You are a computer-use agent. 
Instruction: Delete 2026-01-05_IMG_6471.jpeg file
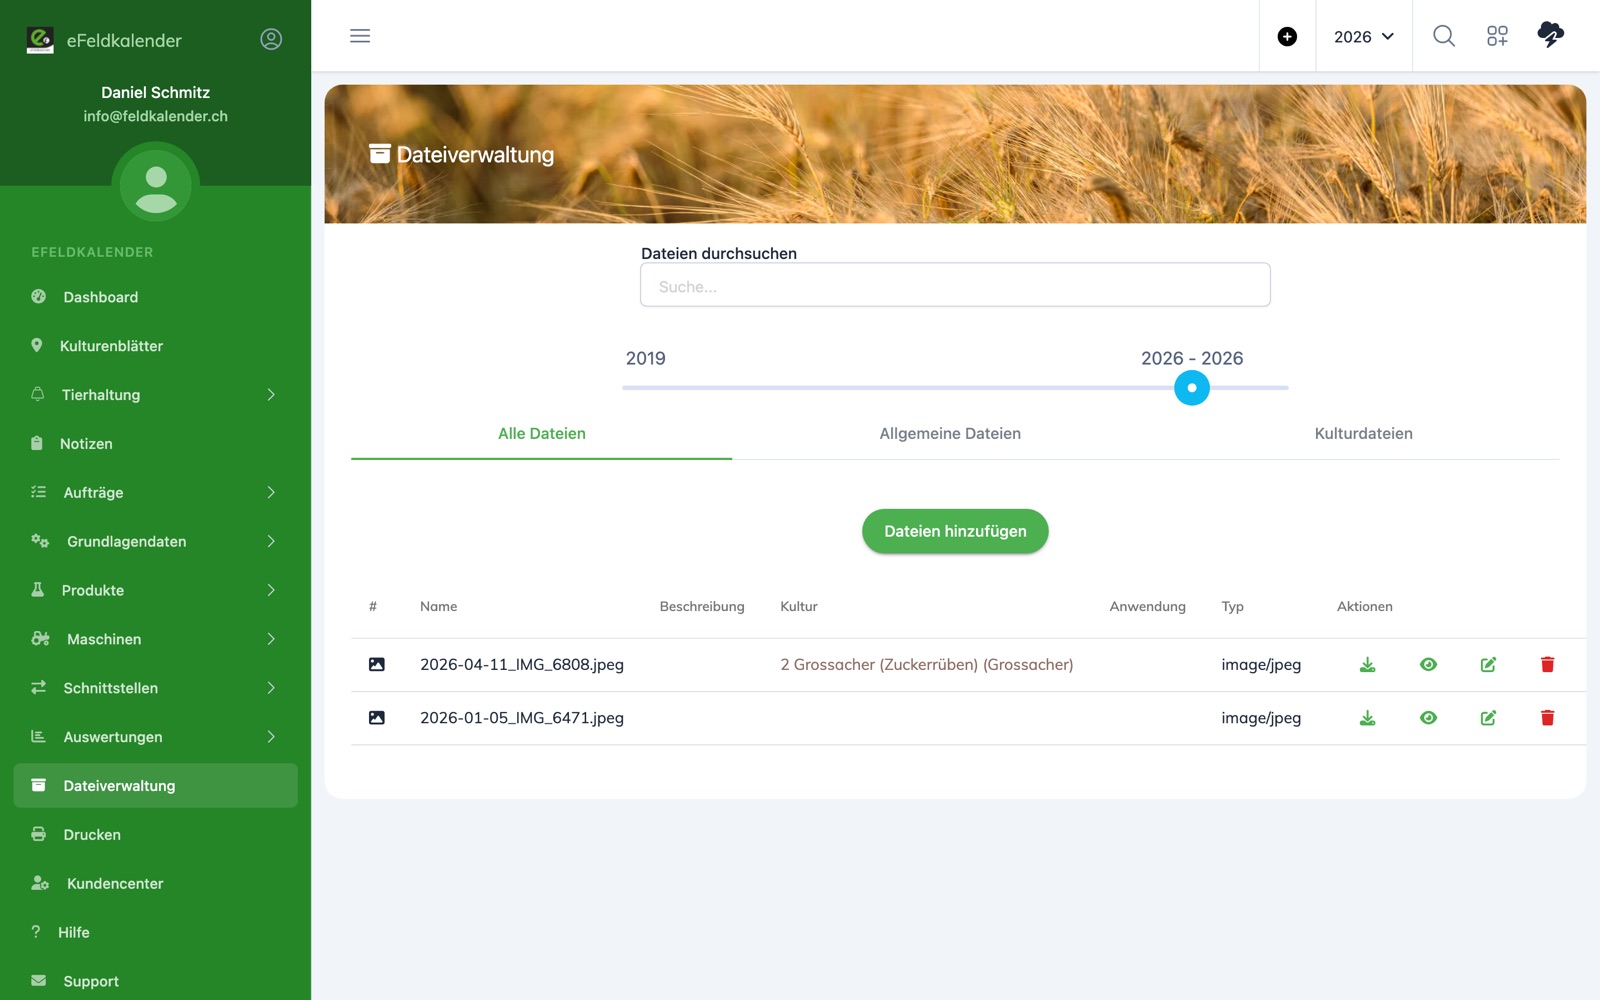(1547, 718)
